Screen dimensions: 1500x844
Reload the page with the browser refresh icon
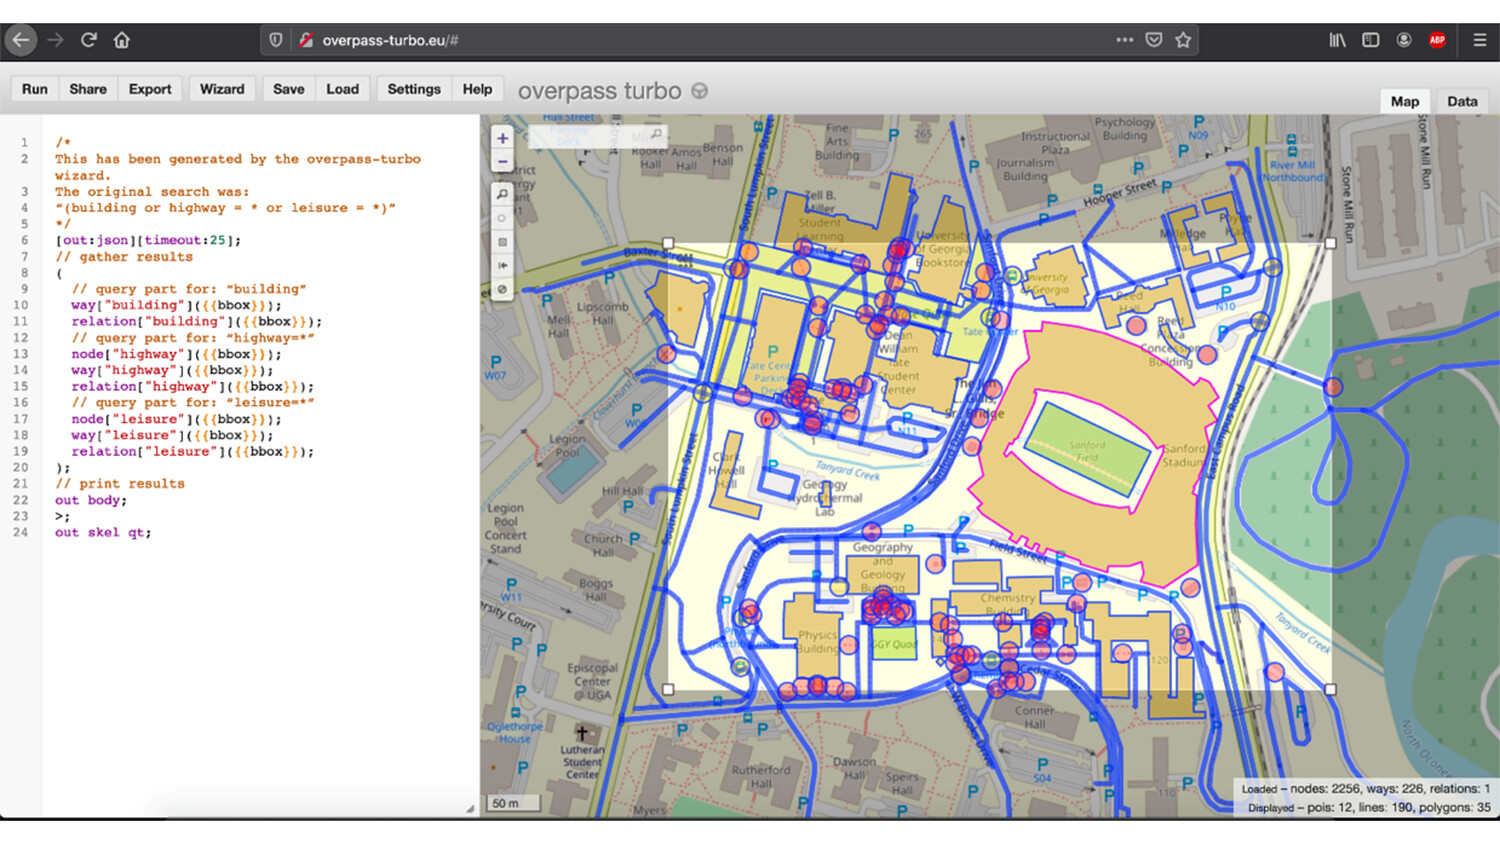coord(88,40)
